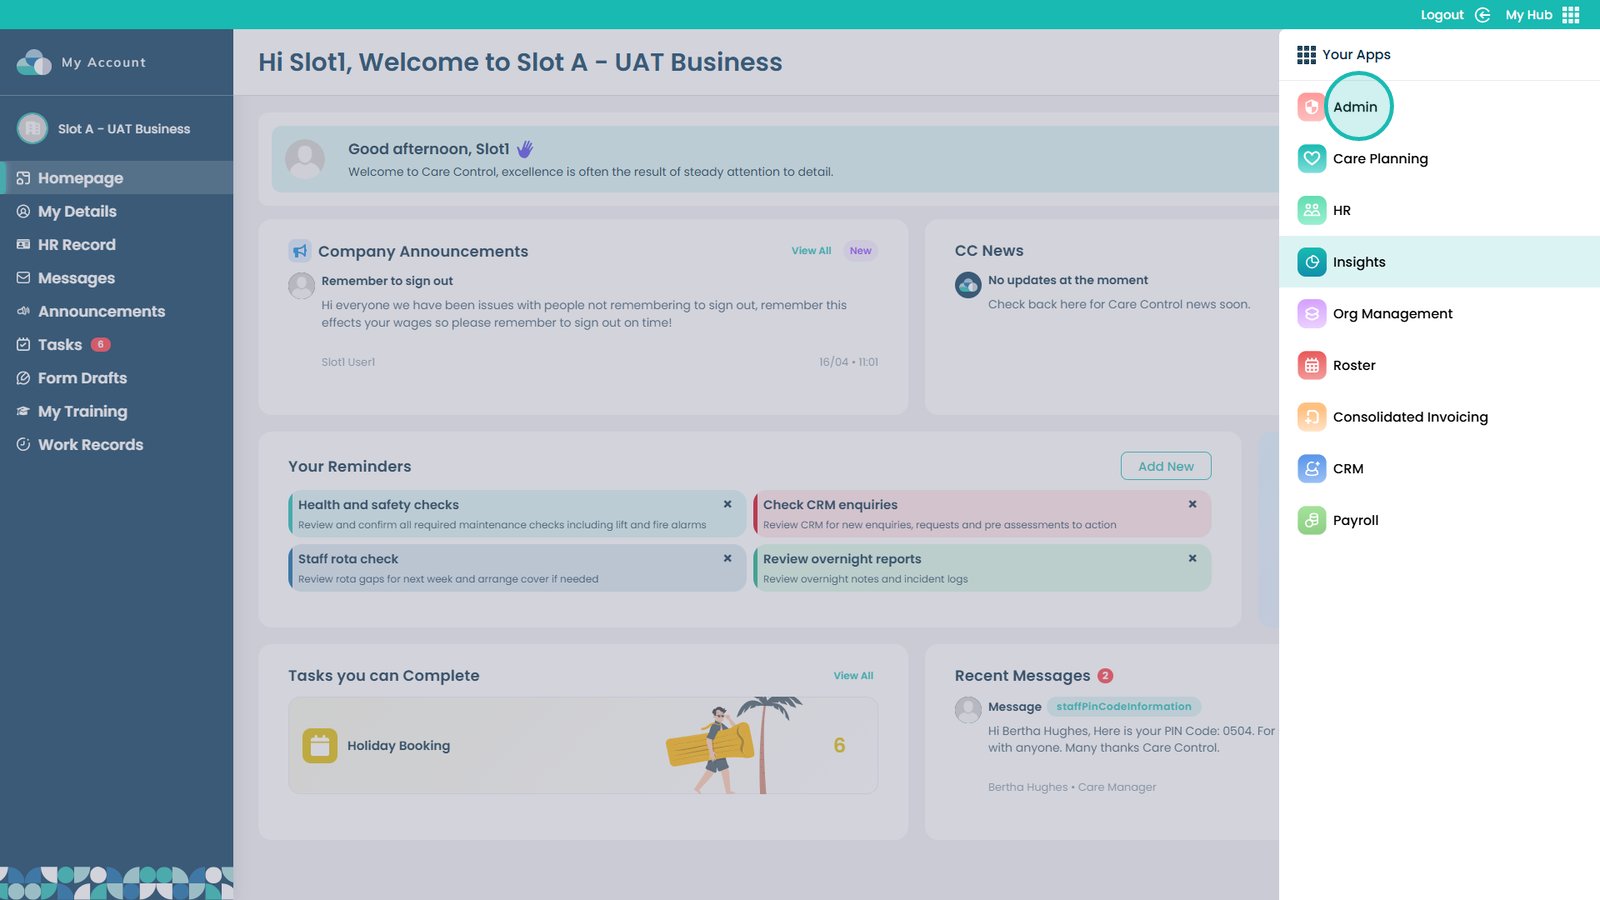This screenshot has height=900, width=1600.
Task: Open Consolidated Invoicing app icon
Action: point(1311,417)
